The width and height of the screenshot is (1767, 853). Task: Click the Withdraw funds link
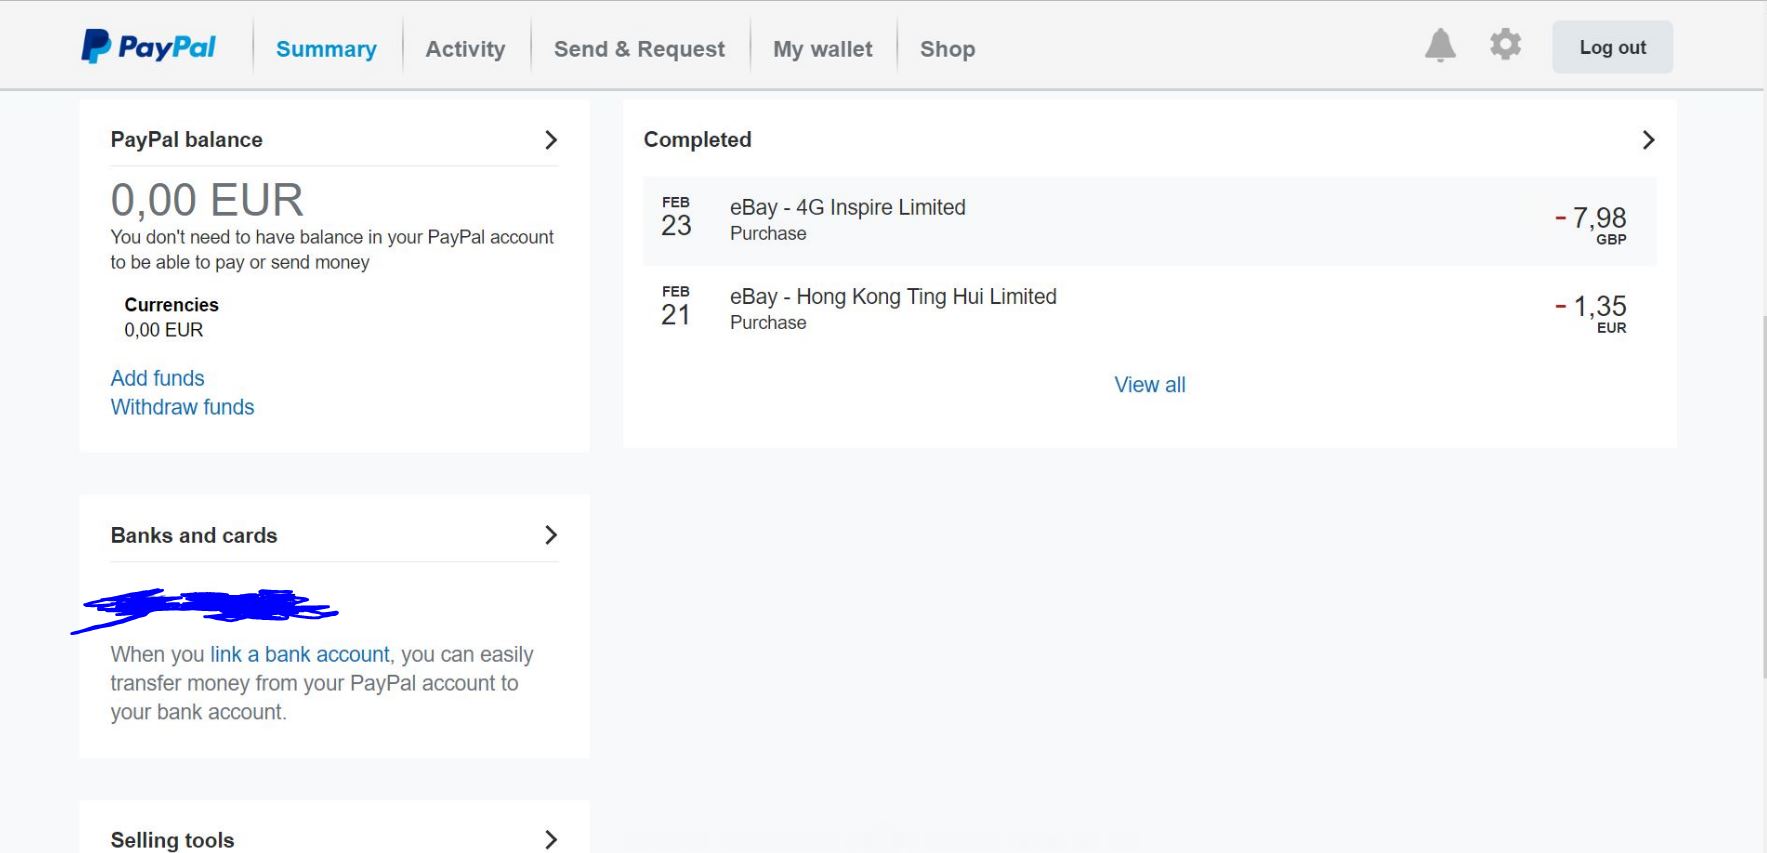click(x=182, y=407)
